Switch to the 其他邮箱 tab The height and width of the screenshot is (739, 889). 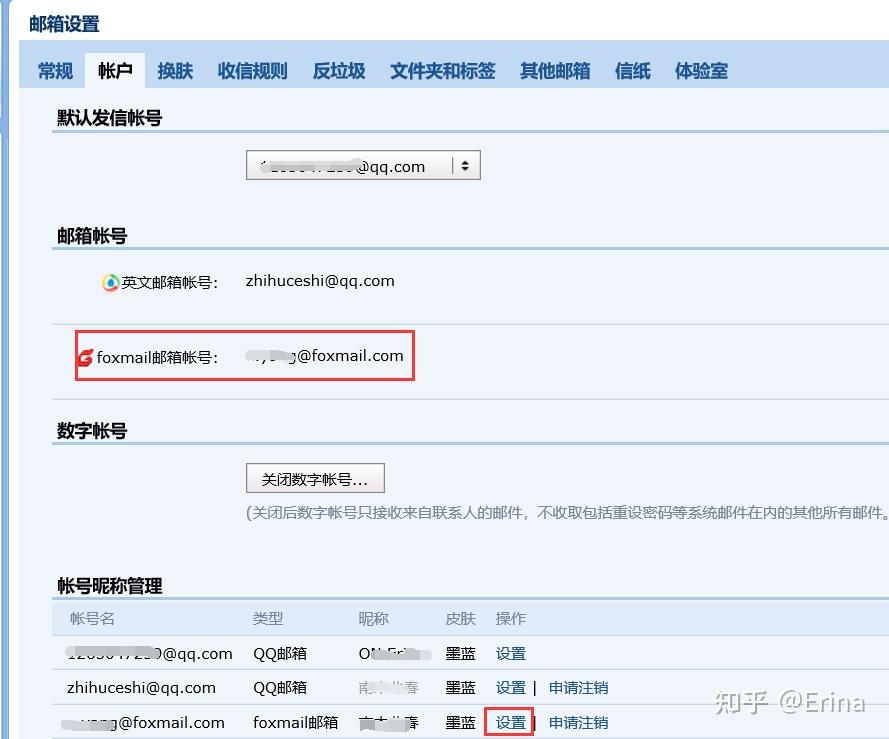555,71
